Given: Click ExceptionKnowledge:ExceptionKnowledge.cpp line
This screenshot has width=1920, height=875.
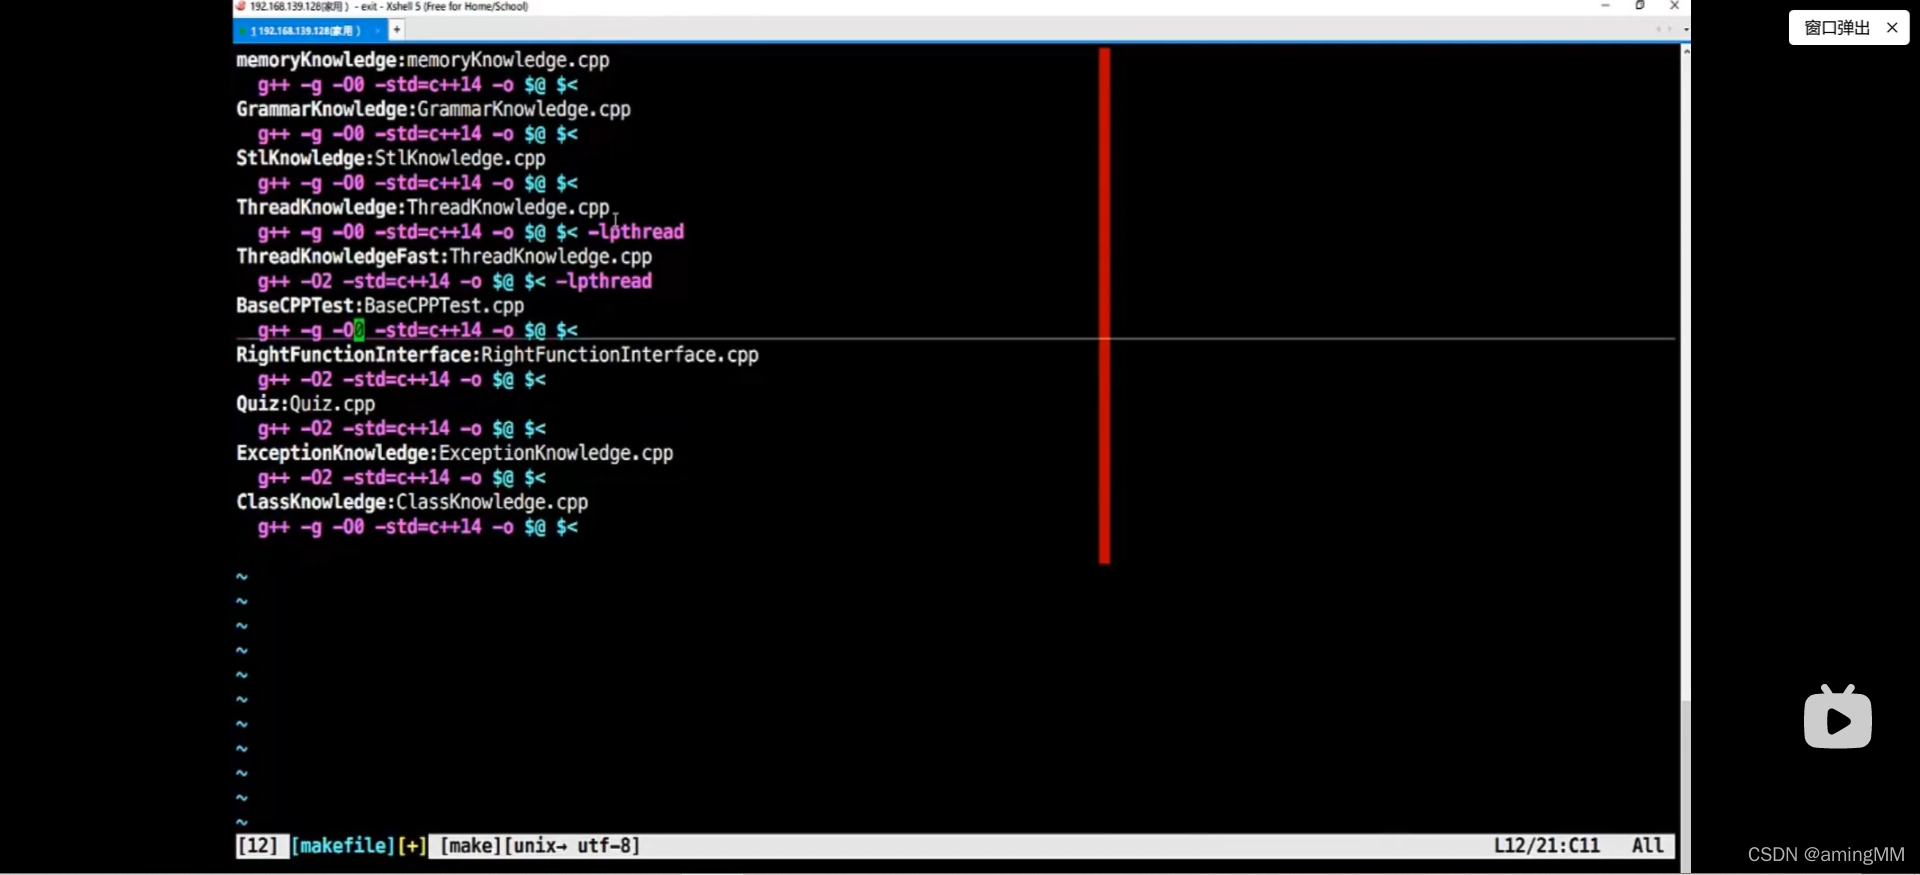Looking at the screenshot, I should pos(455,452).
